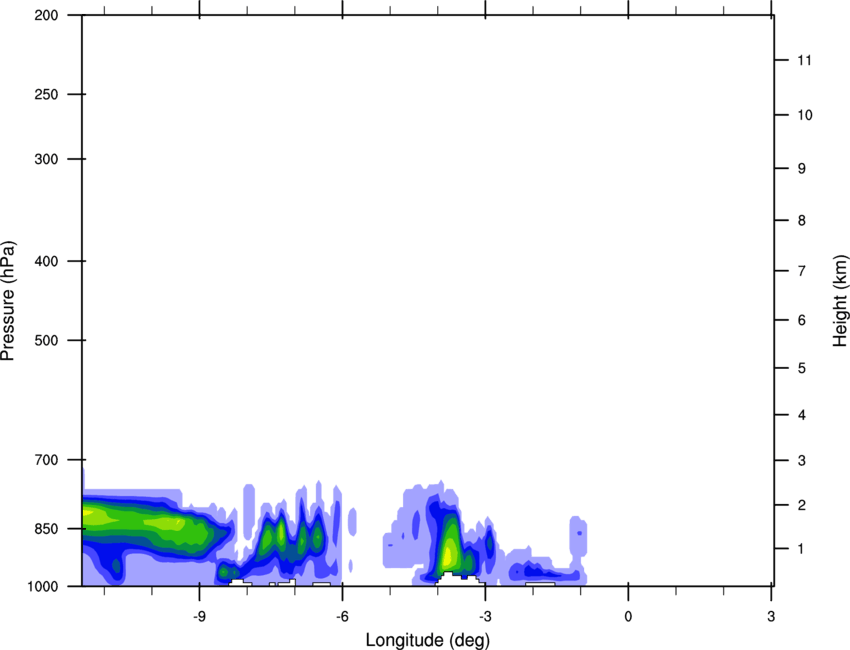Viewport: 850px width, 650px height.
Task: Select the 400 pressure tick label
Action: pos(46,261)
